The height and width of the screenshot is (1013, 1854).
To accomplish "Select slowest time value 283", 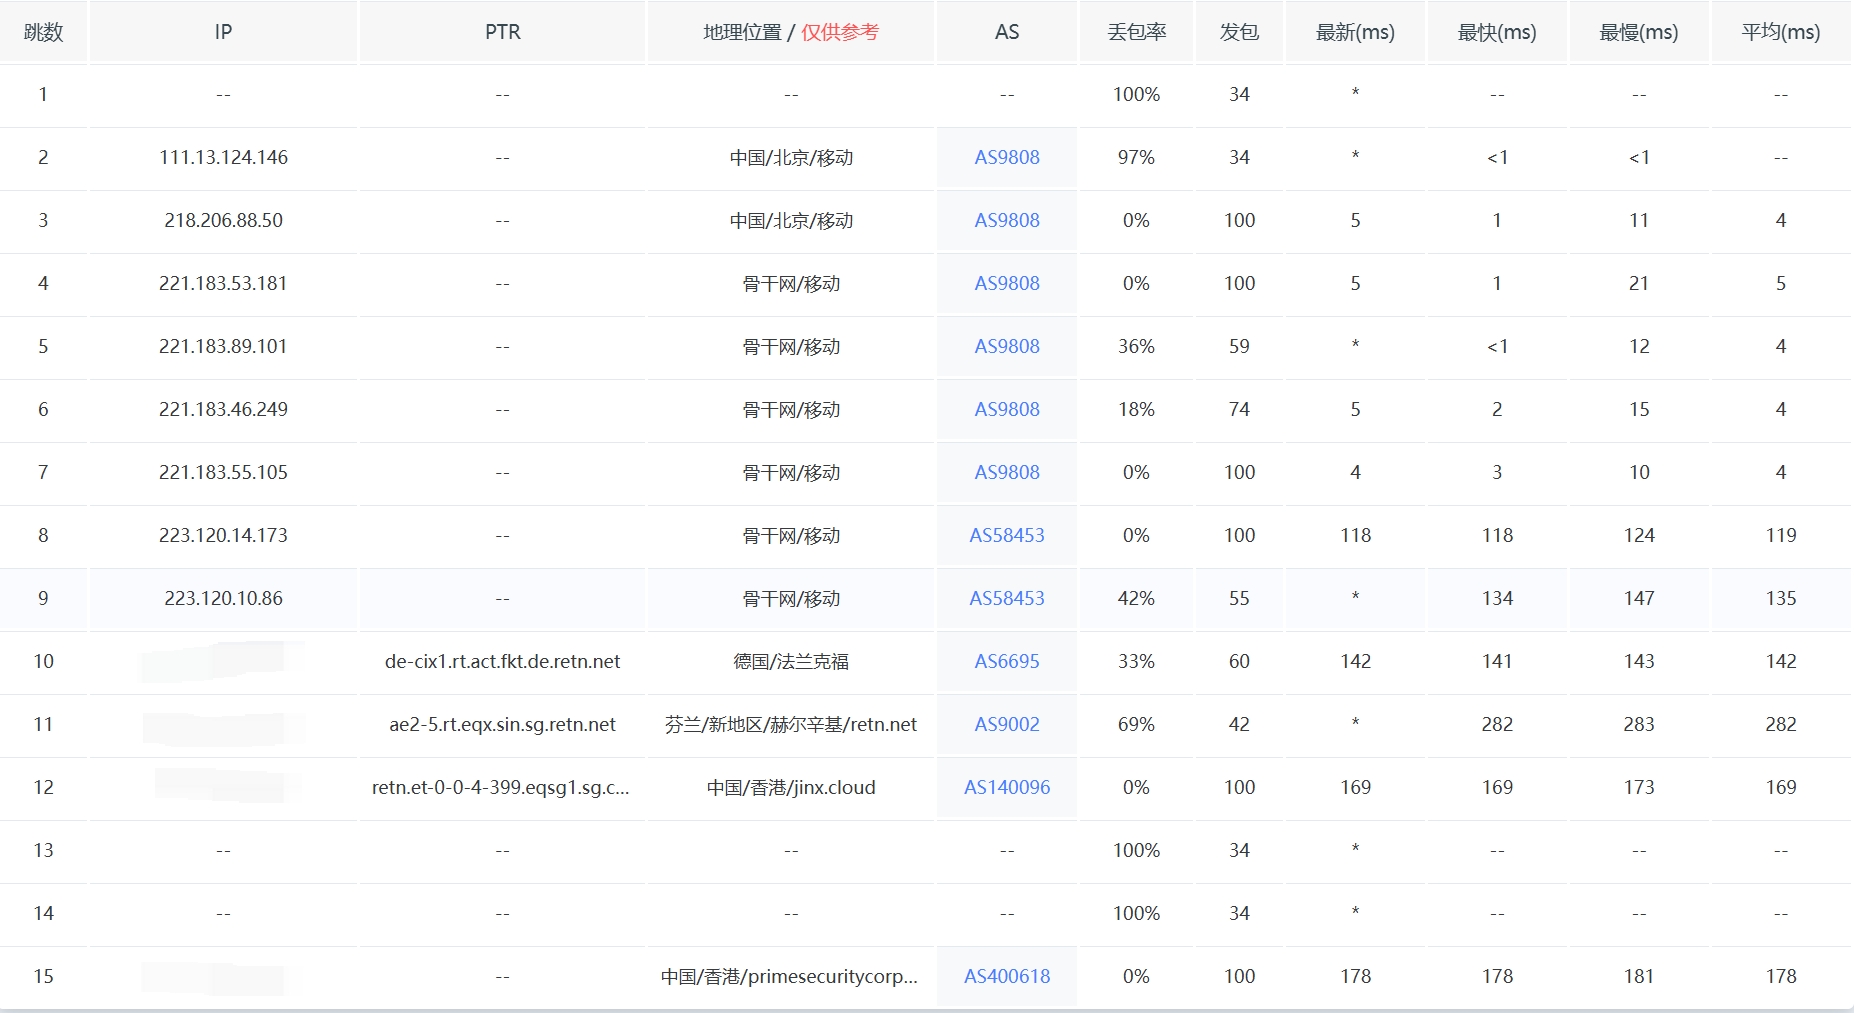I will pyautogui.click(x=1639, y=724).
